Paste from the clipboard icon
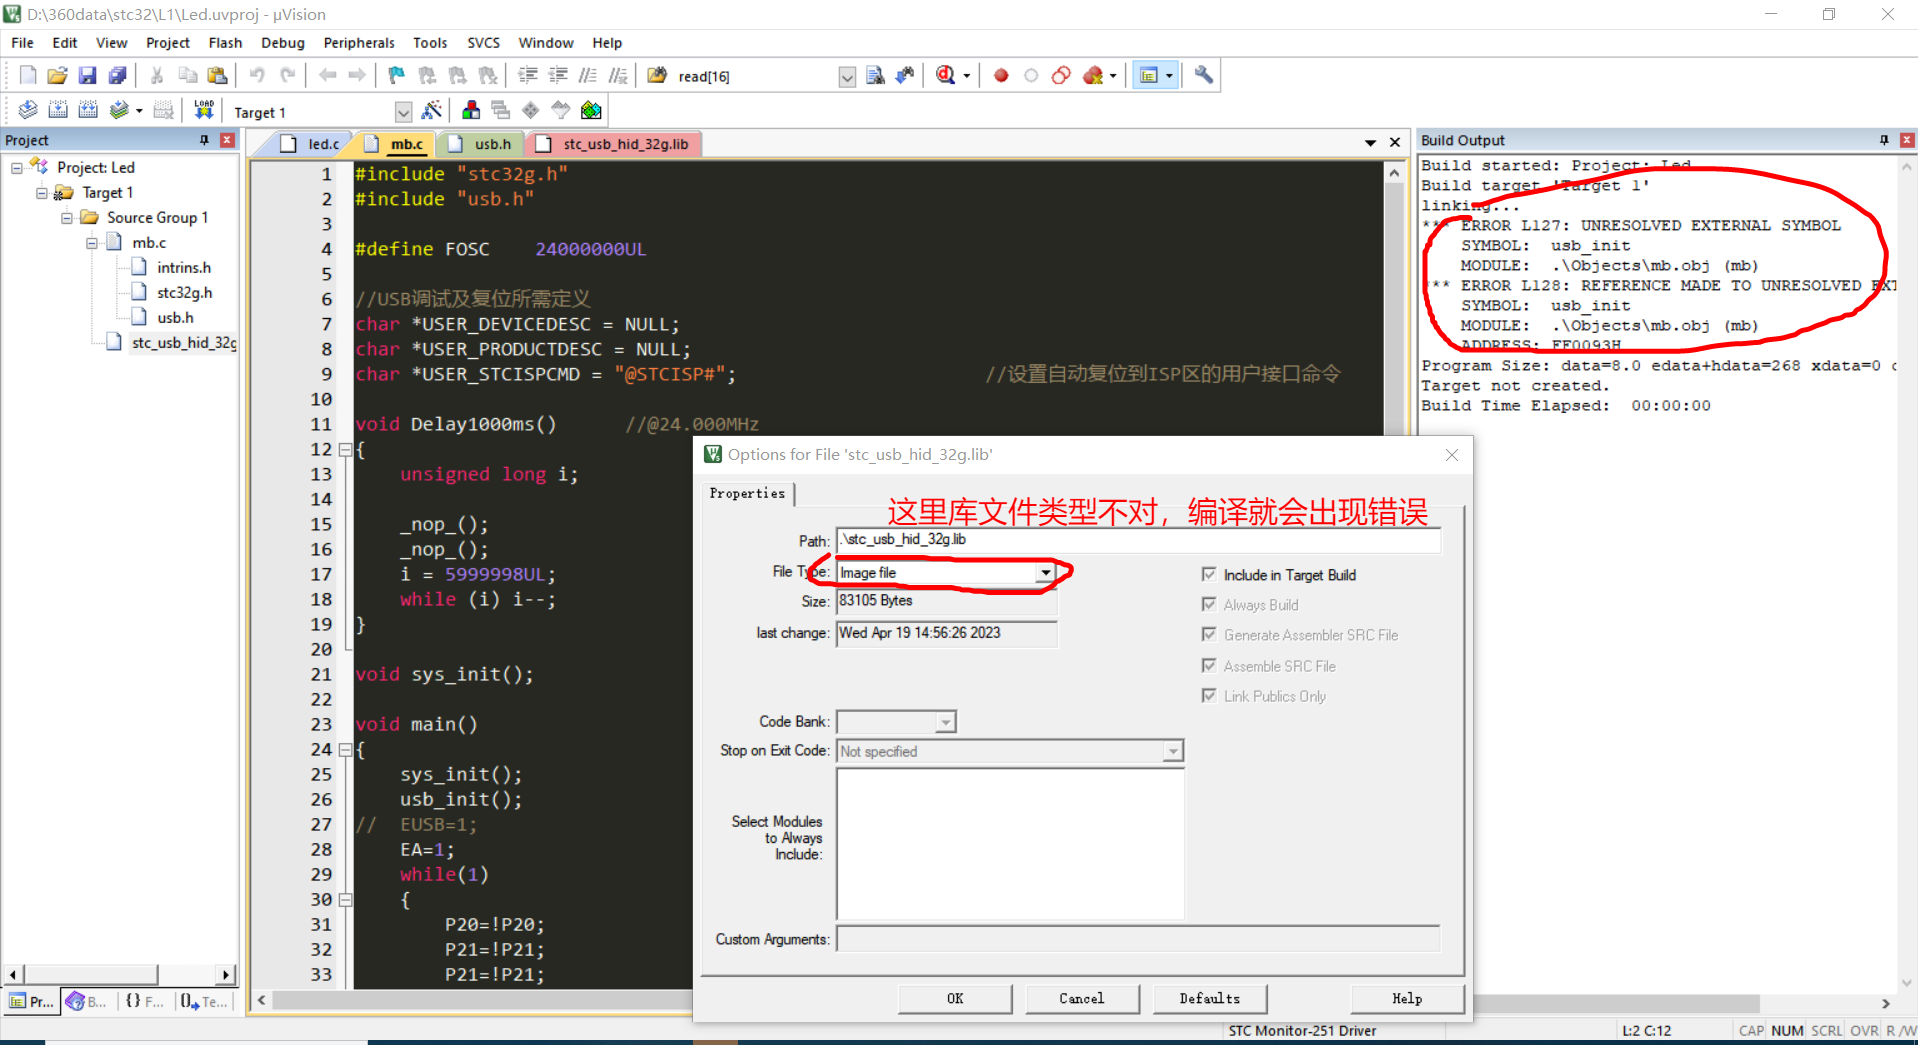Image resolution: width=1918 pixels, height=1045 pixels. pyautogui.click(x=217, y=76)
